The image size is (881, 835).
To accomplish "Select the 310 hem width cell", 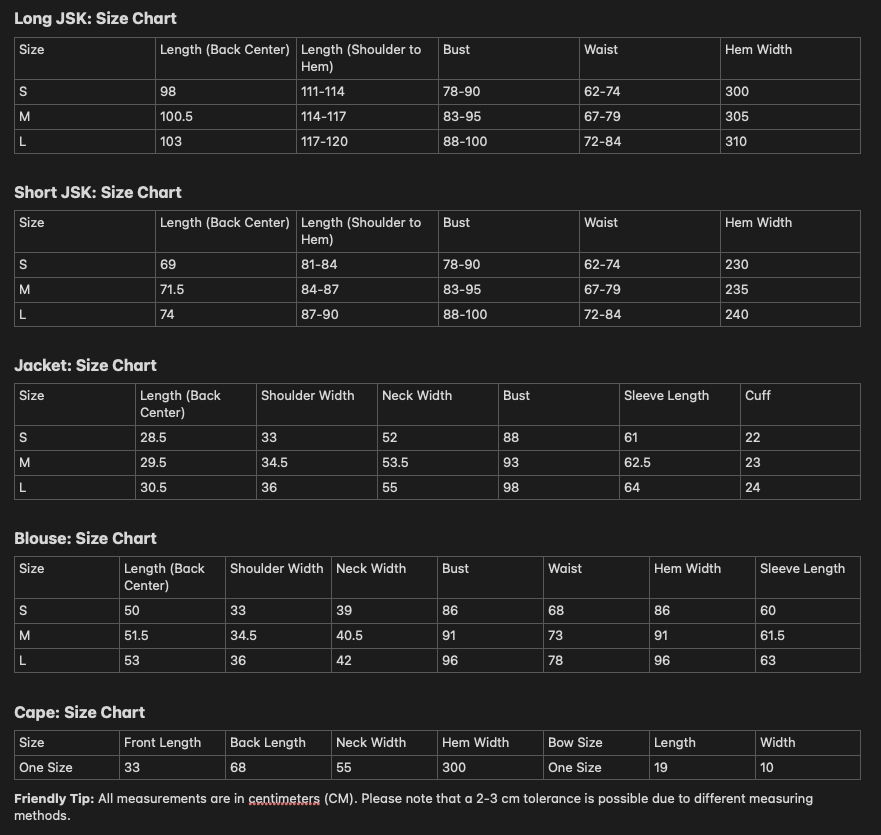I will click(x=736, y=141).
